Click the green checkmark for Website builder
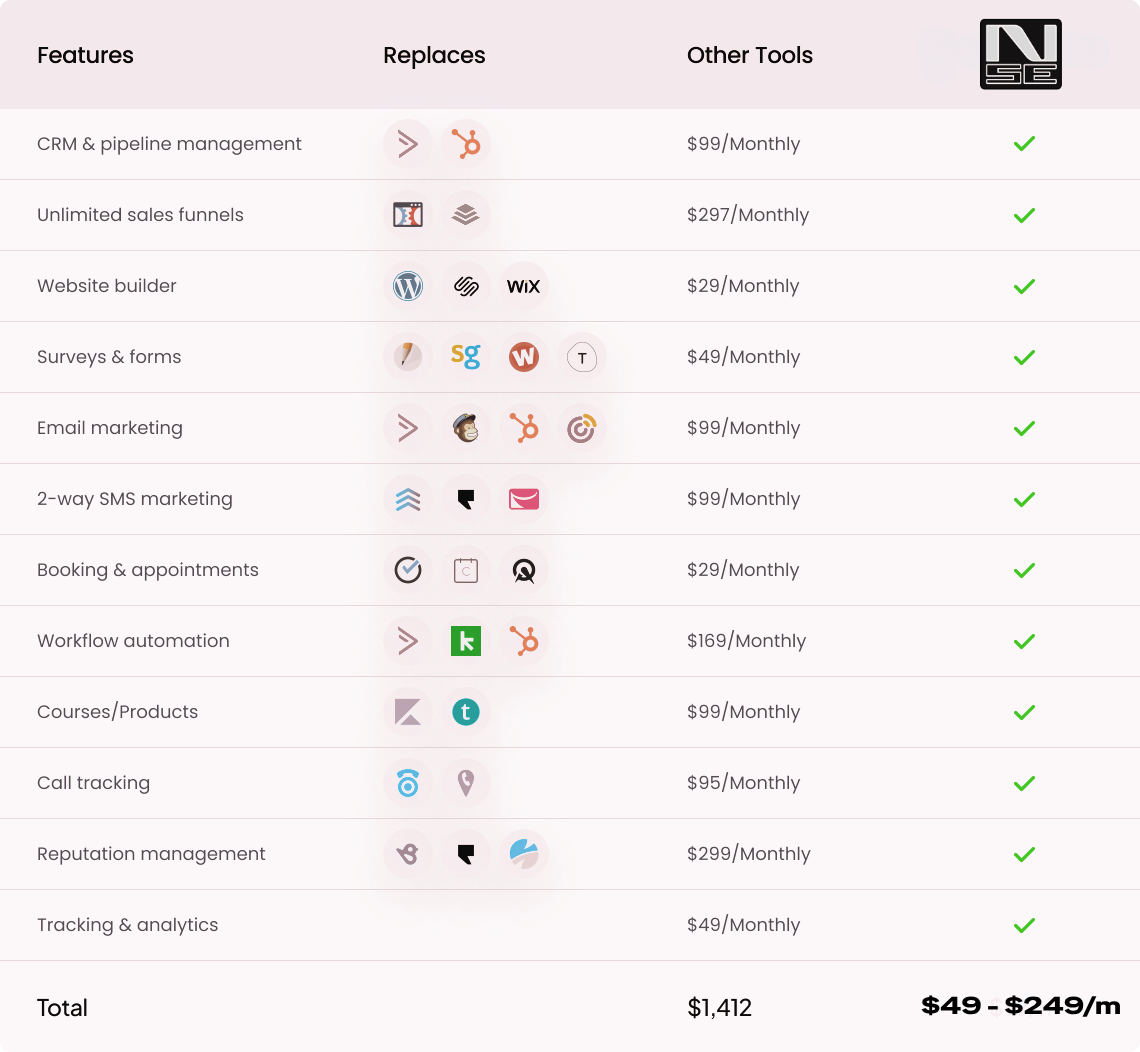The image size is (1140, 1052). (x=1024, y=286)
